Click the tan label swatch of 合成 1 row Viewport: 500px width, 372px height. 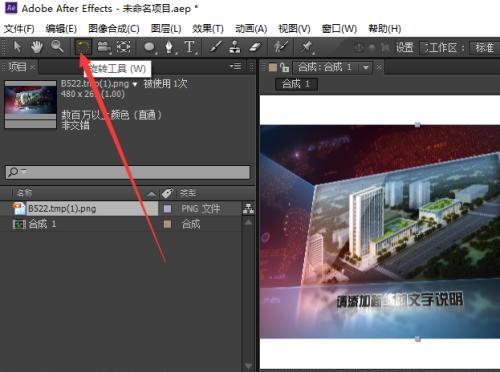(x=168, y=224)
